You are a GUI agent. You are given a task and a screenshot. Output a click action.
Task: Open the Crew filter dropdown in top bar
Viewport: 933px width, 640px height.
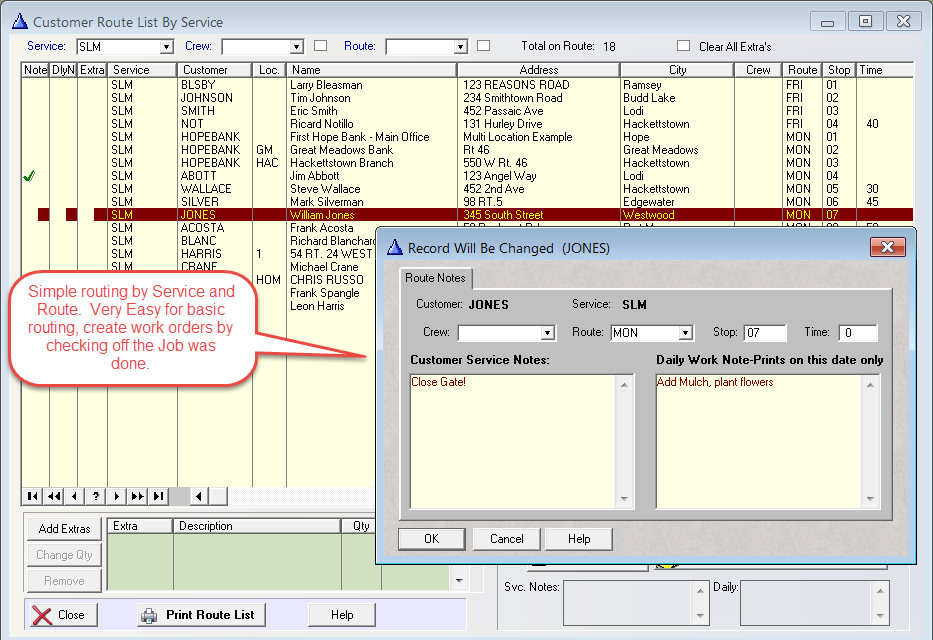(296, 46)
